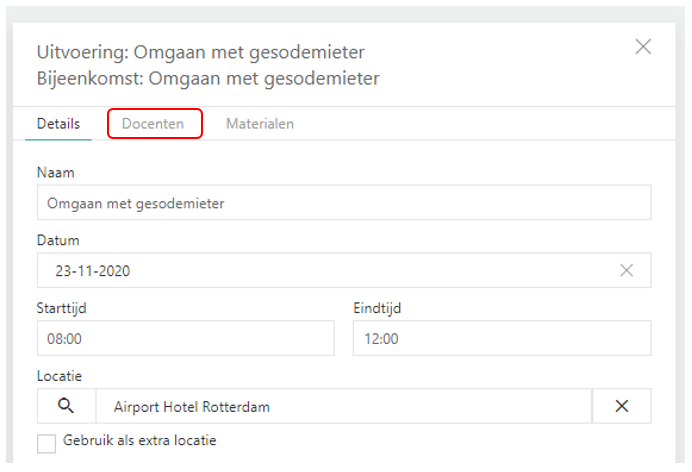Click the Eindtijd field label
The width and height of the screenshot is (692, 472).
tap(377, 308)
